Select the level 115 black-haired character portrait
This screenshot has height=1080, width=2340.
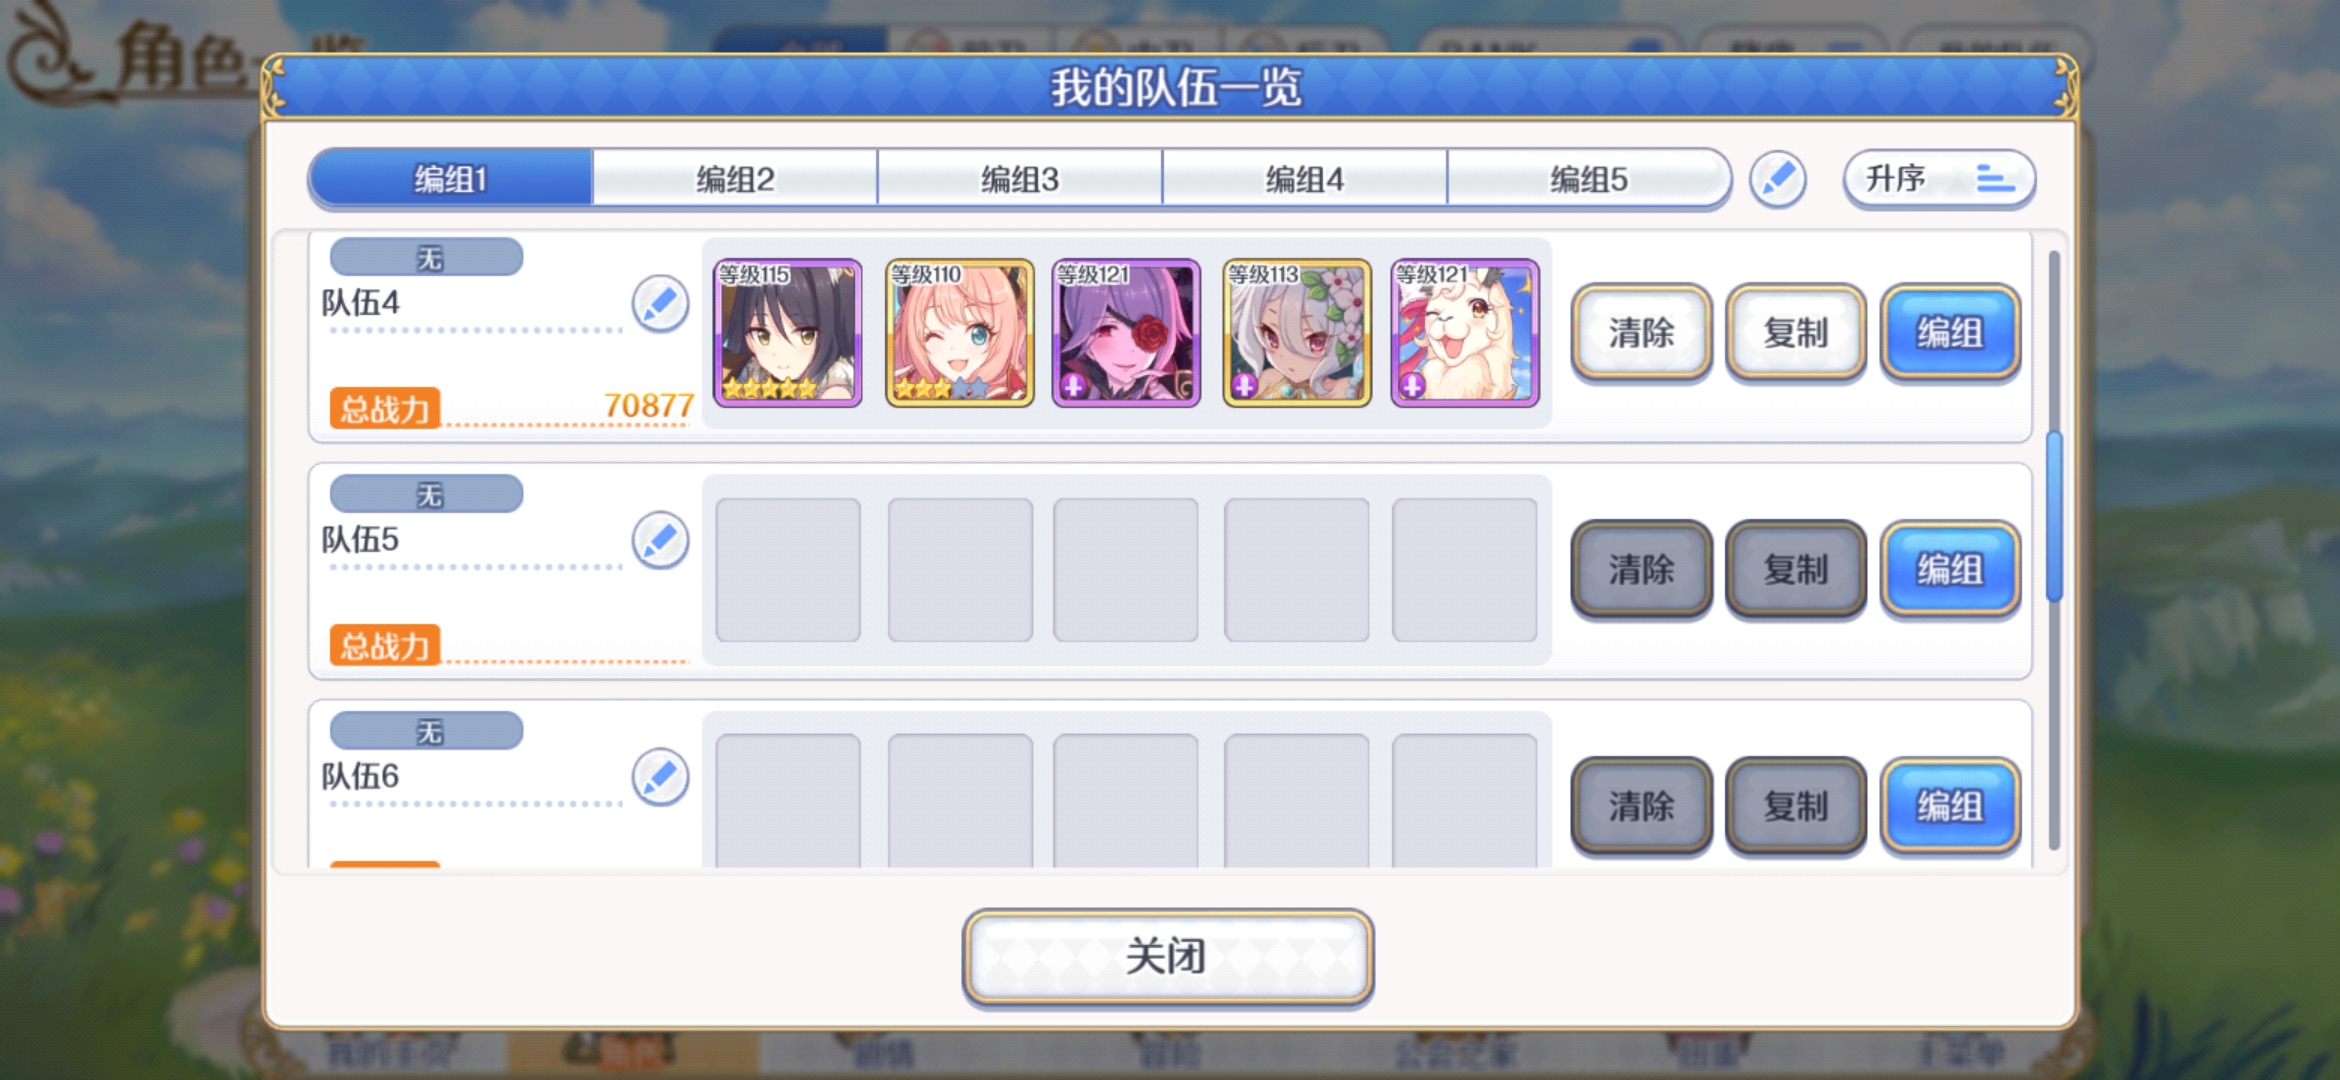point(788,333)
